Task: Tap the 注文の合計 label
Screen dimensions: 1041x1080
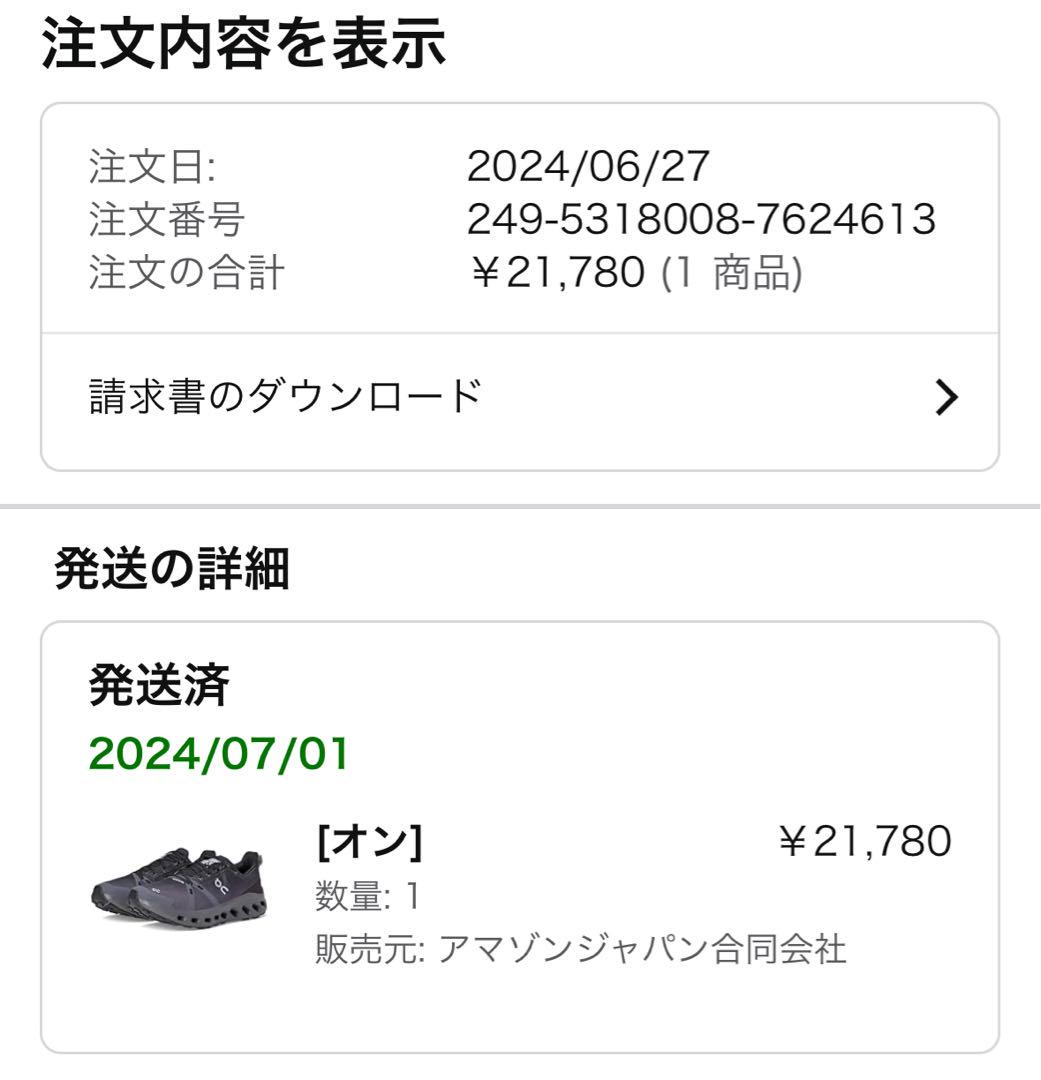Action: click(186, 272)
